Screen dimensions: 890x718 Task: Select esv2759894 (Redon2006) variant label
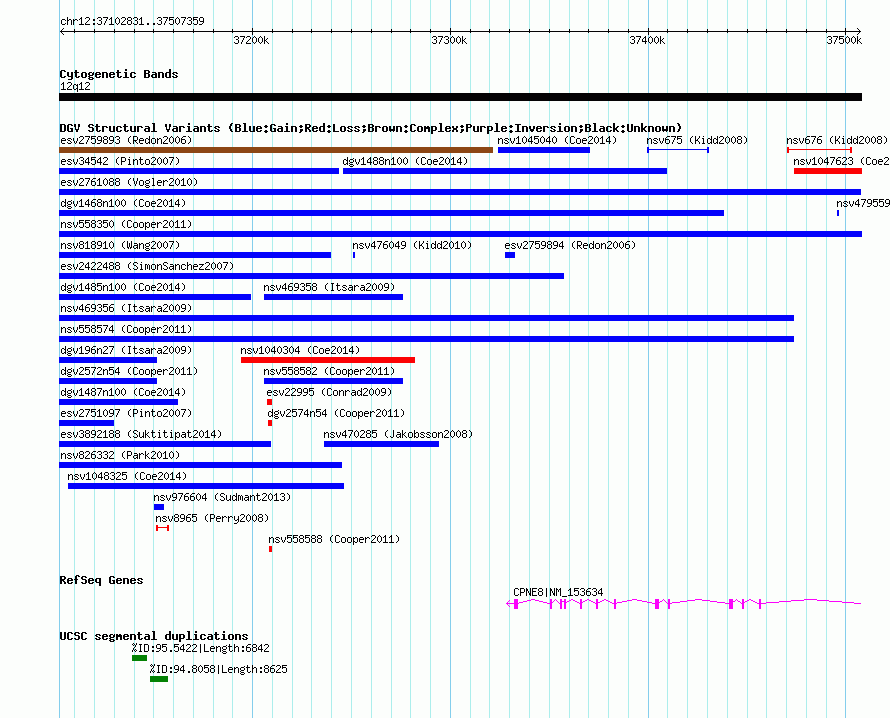570,245
